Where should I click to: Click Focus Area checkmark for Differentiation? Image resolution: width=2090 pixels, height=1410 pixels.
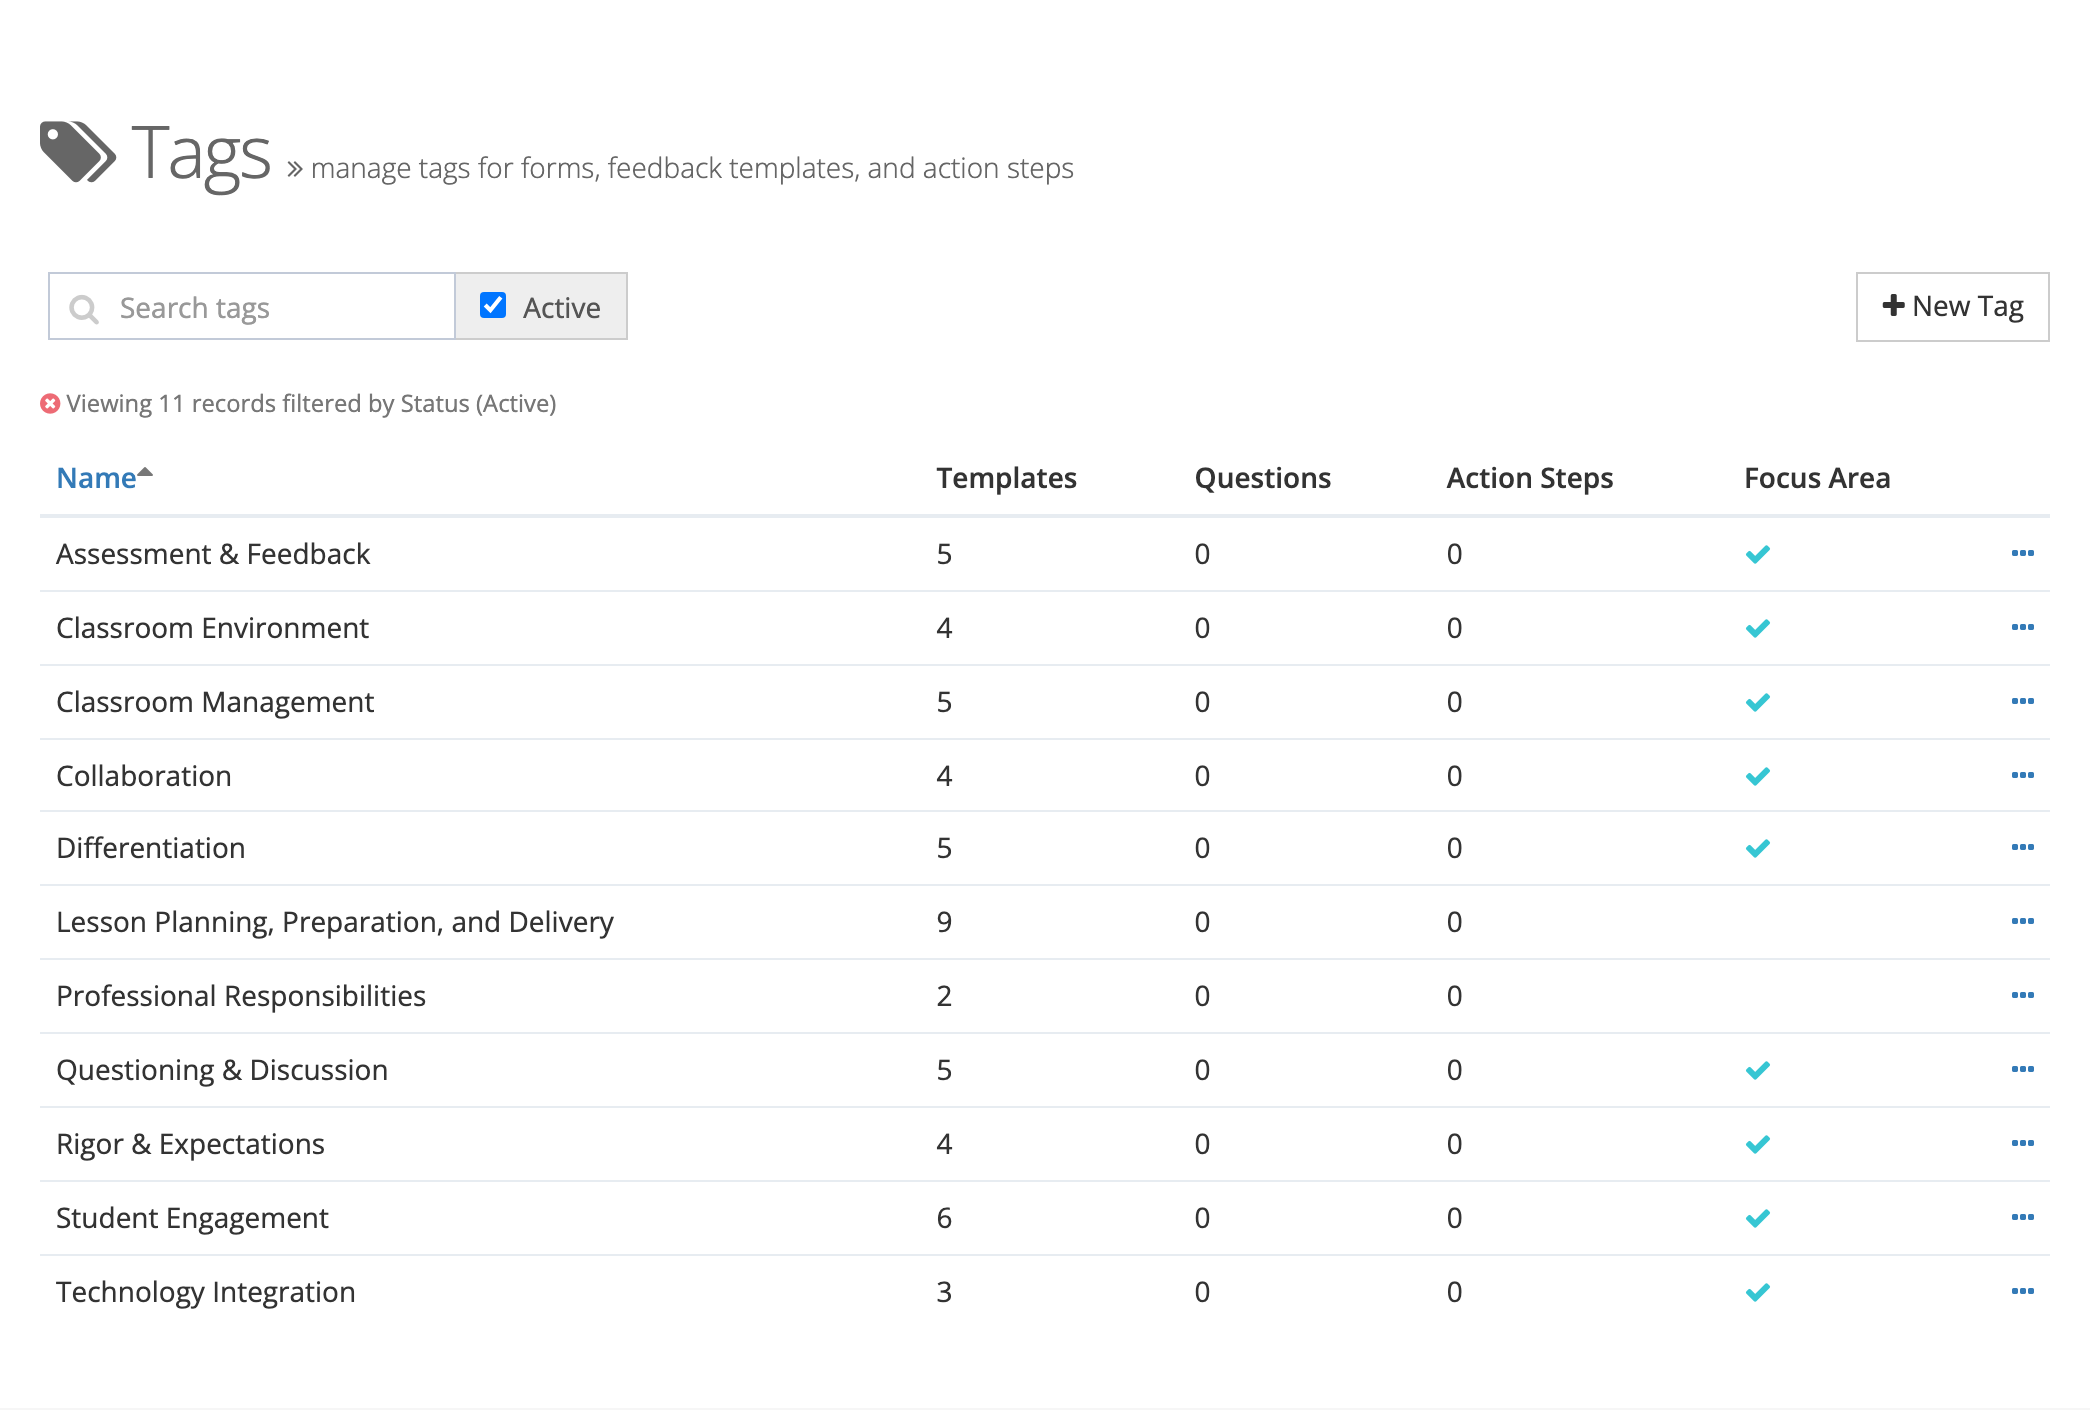1758,848
